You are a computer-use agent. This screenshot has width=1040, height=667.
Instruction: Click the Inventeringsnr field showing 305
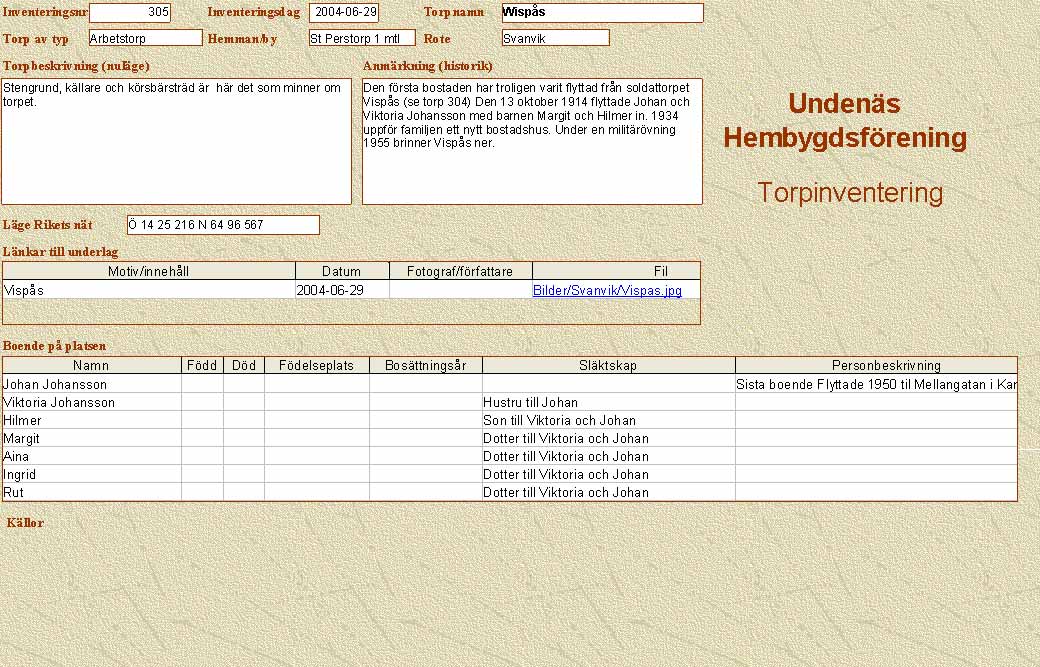pyautogui.click(x=130, y=13)
